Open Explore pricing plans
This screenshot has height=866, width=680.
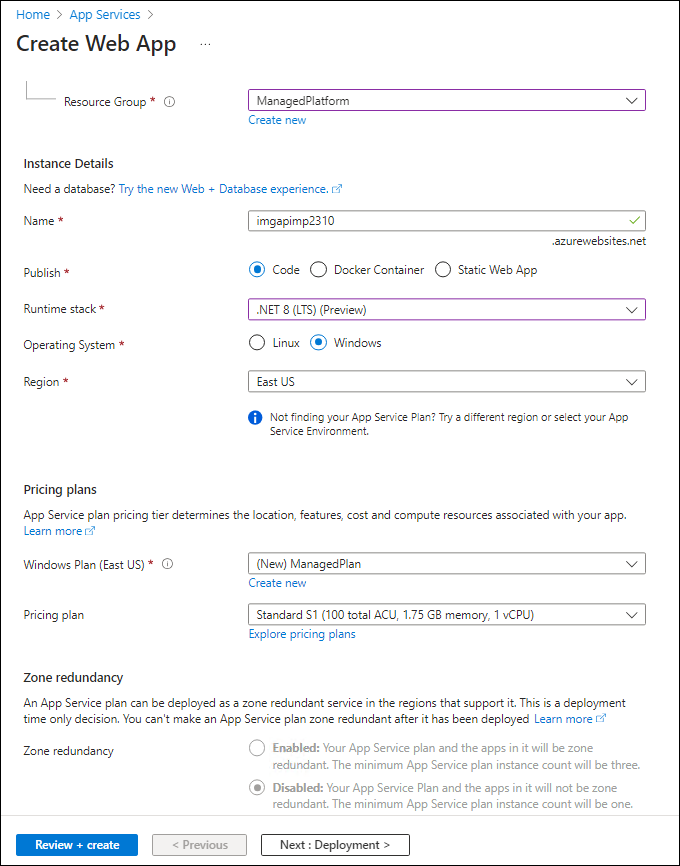click(x=301, y=633)
